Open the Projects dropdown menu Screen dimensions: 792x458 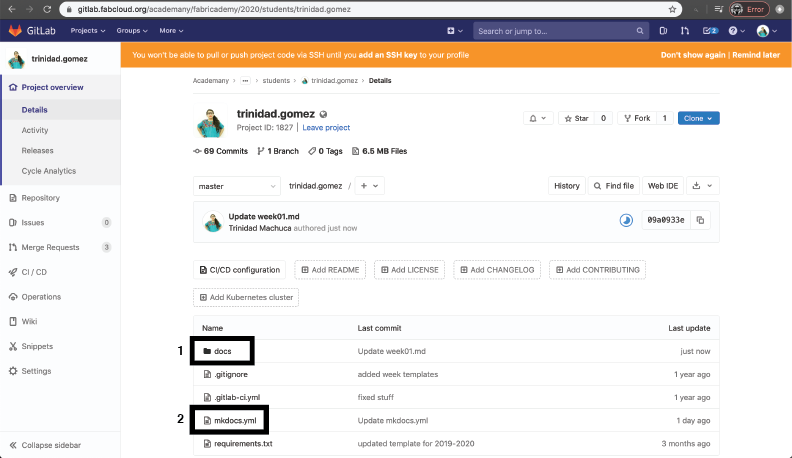[88, 31]
